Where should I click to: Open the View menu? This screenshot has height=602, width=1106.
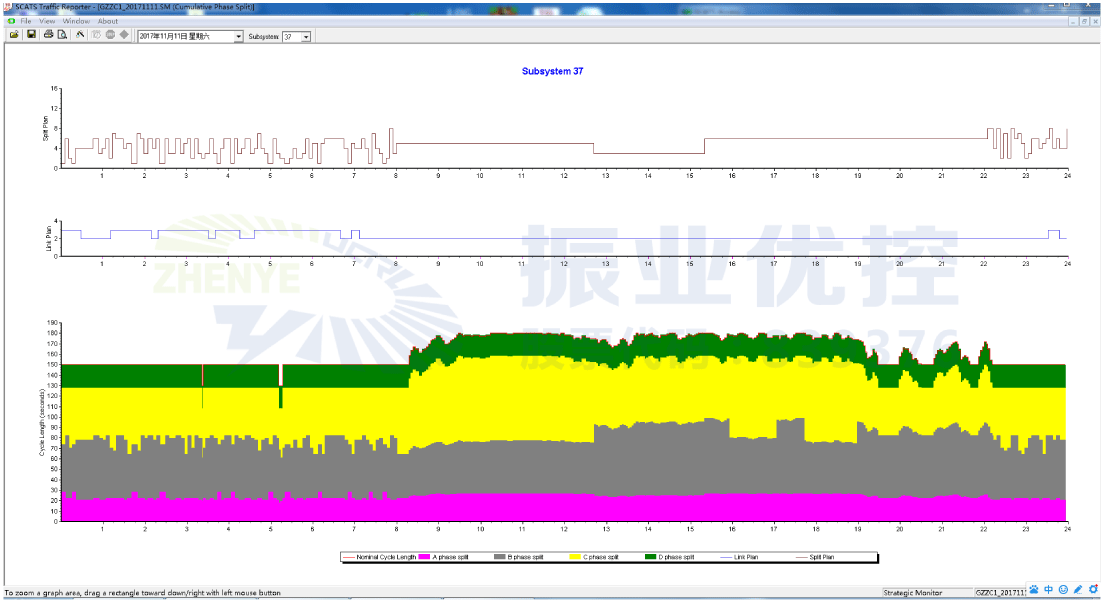(x=47, y=21)
